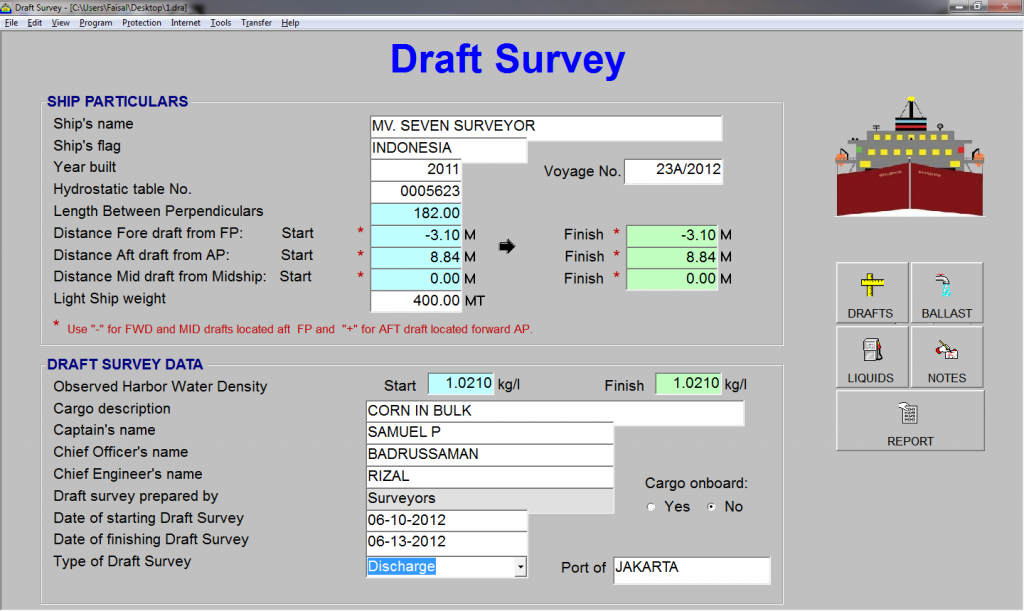Click the Cargo description field
Image resolution: width=1024 pixels, height=611 pixels.
554,413
